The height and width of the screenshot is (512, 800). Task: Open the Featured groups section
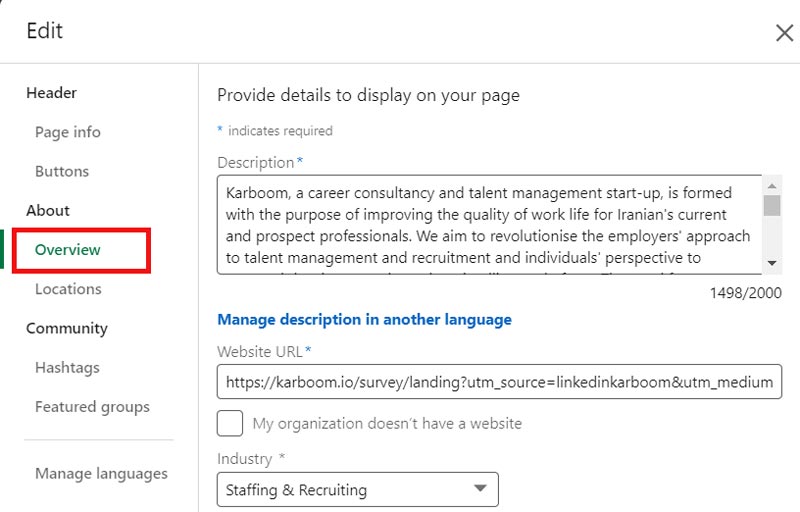[x=92, y=407]
